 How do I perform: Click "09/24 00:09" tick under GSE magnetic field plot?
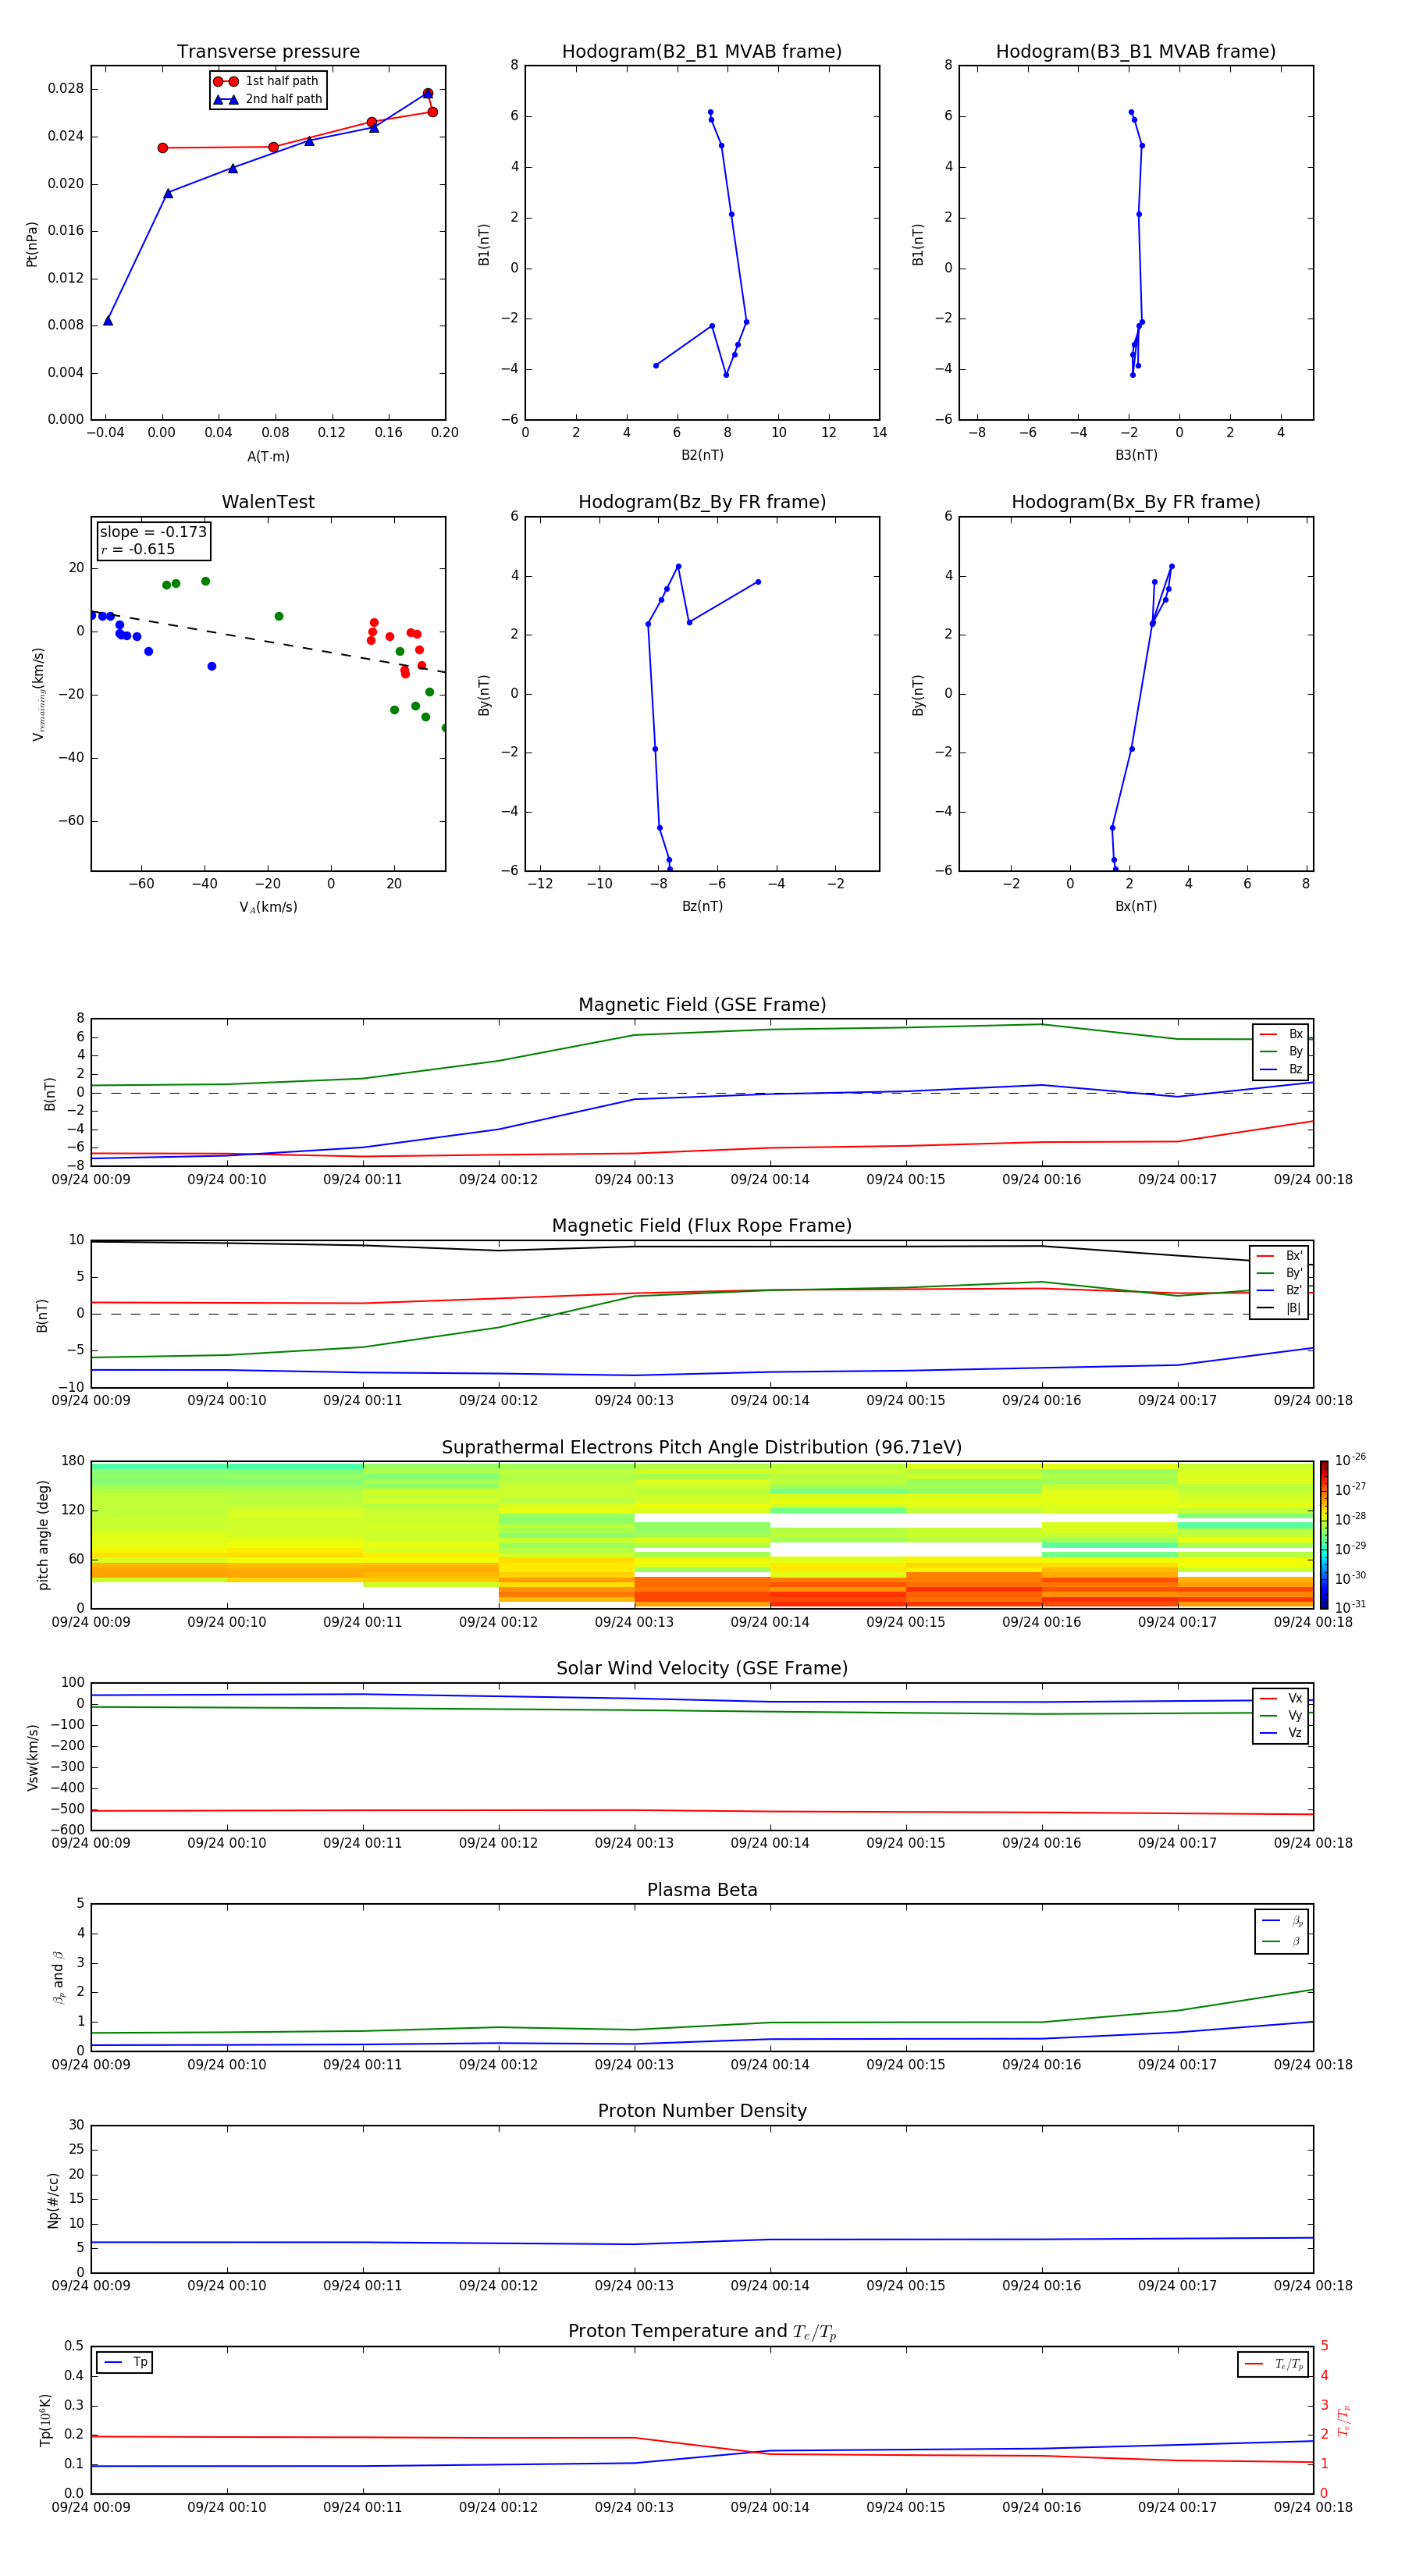[x=91, y=1180]
